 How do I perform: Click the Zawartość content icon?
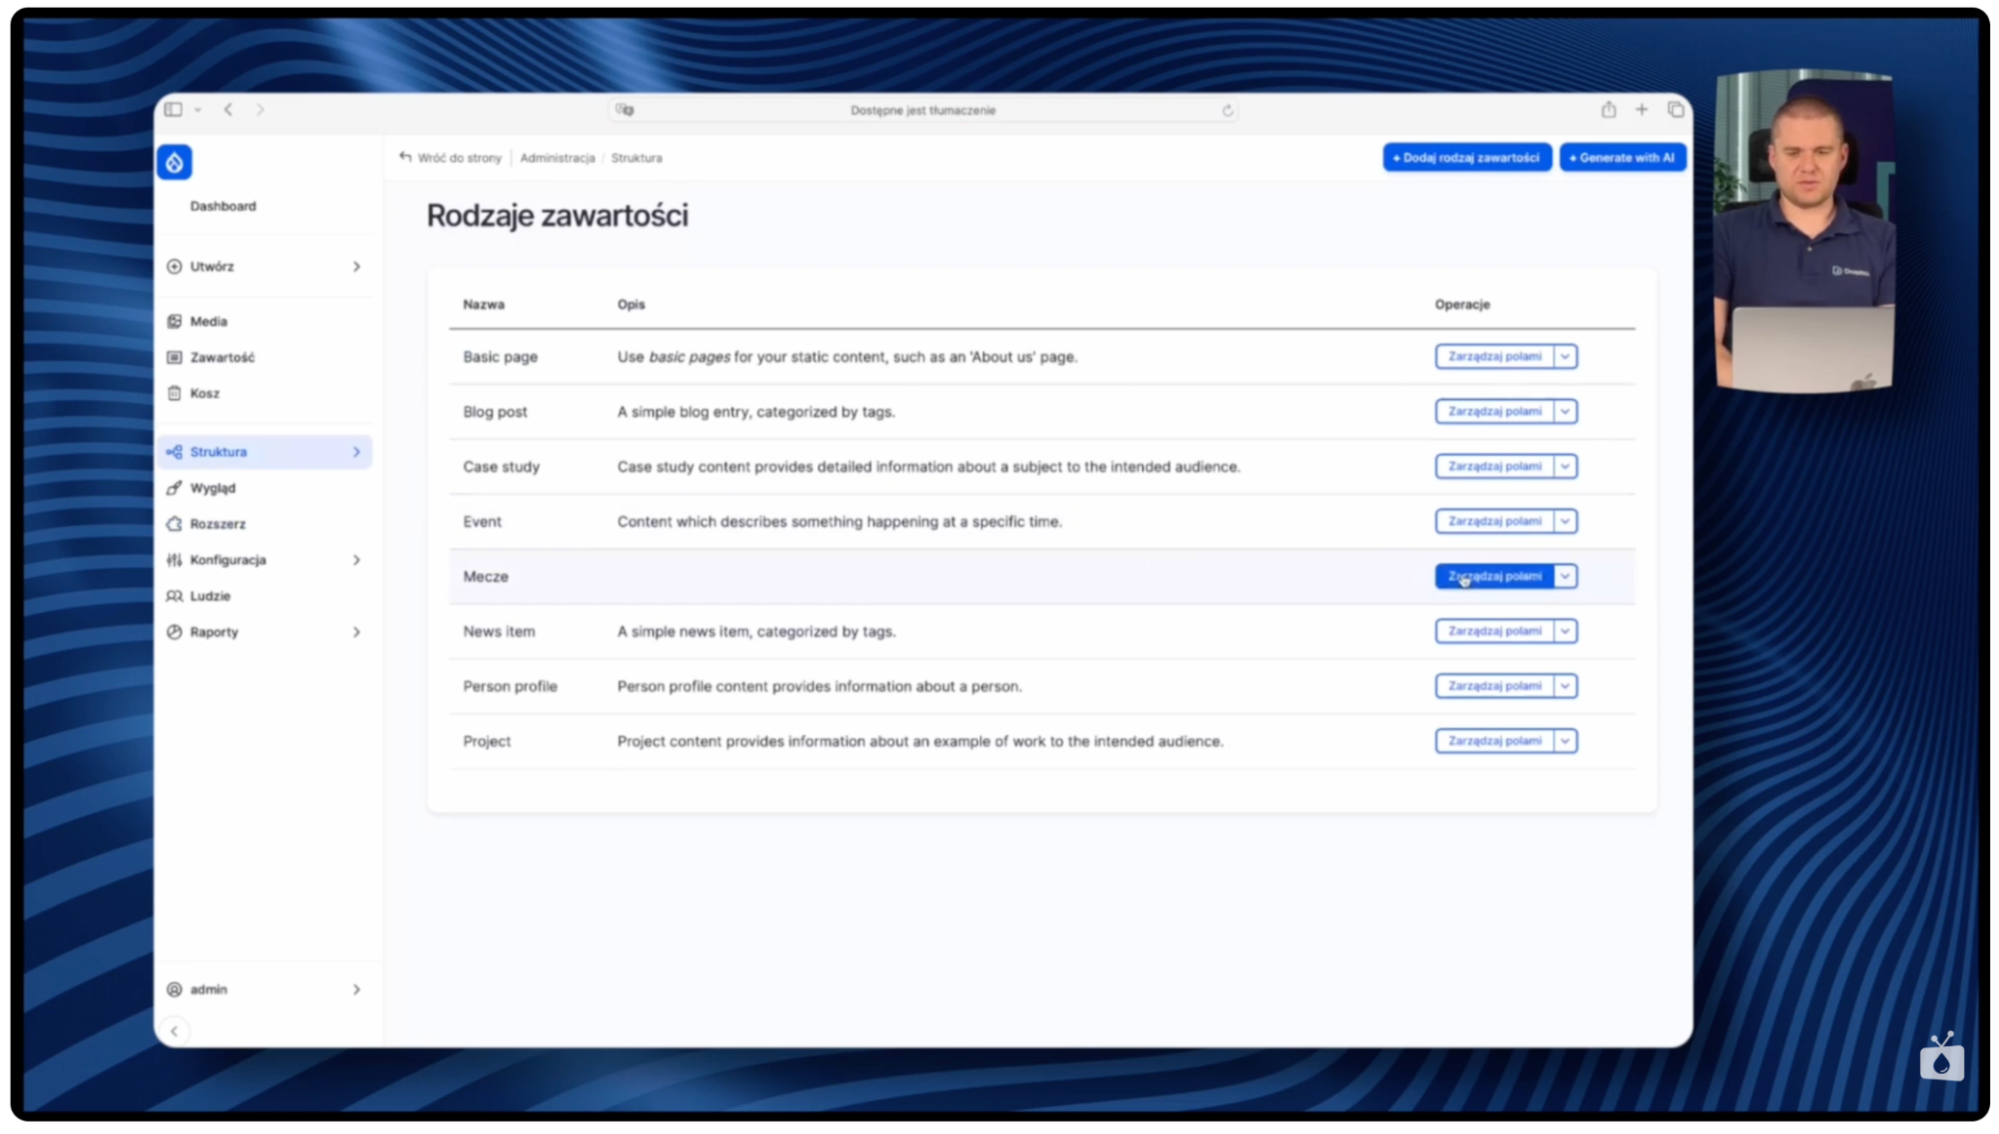pos(176,357)
